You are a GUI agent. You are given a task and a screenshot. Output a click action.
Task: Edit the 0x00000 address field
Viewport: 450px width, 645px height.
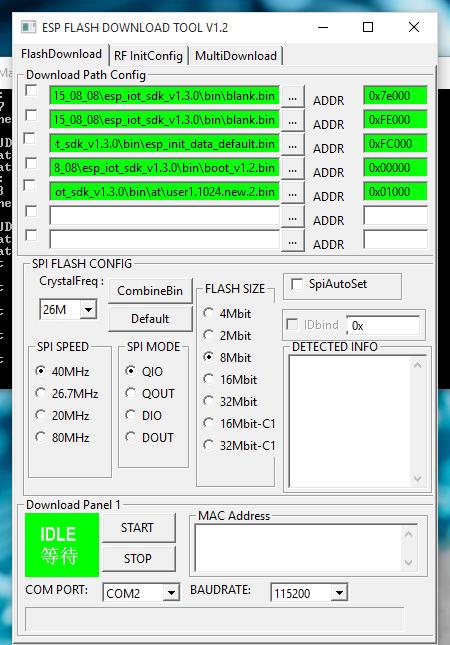pos(395,167)
